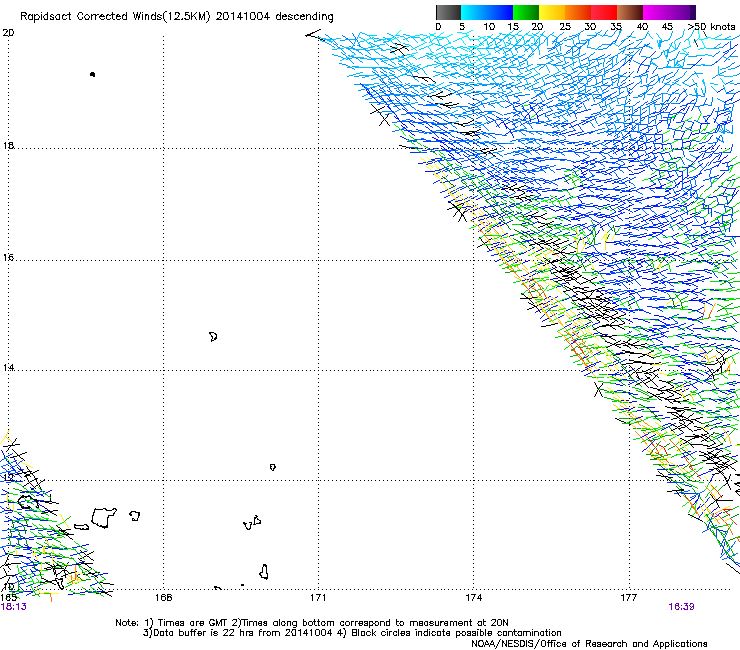Viewport: 740px width, 650px height.
Task: Click the black contamination dot near 19N
Action: (92, 74)
